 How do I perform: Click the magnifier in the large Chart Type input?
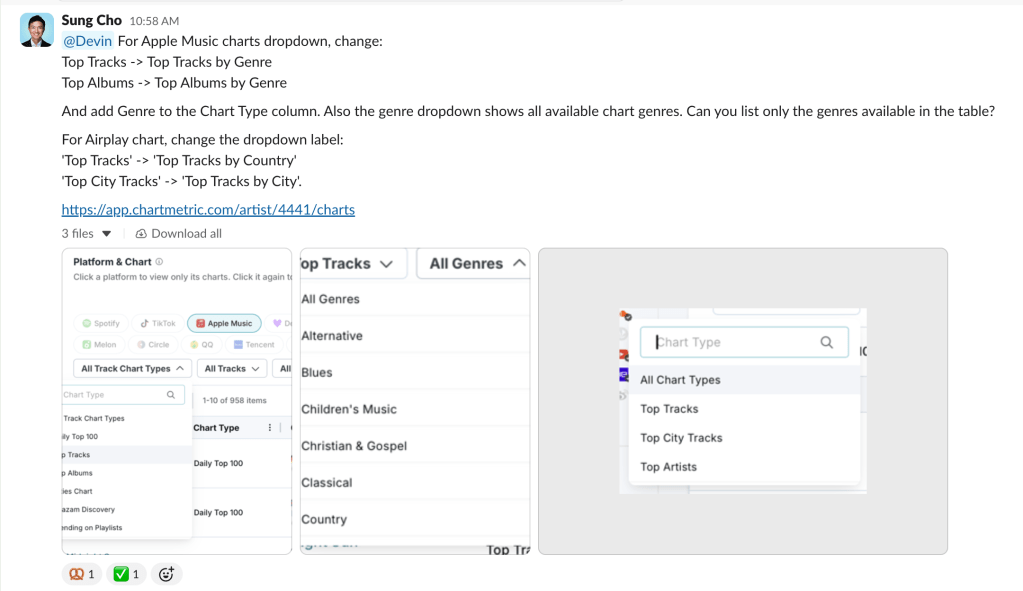827,342
